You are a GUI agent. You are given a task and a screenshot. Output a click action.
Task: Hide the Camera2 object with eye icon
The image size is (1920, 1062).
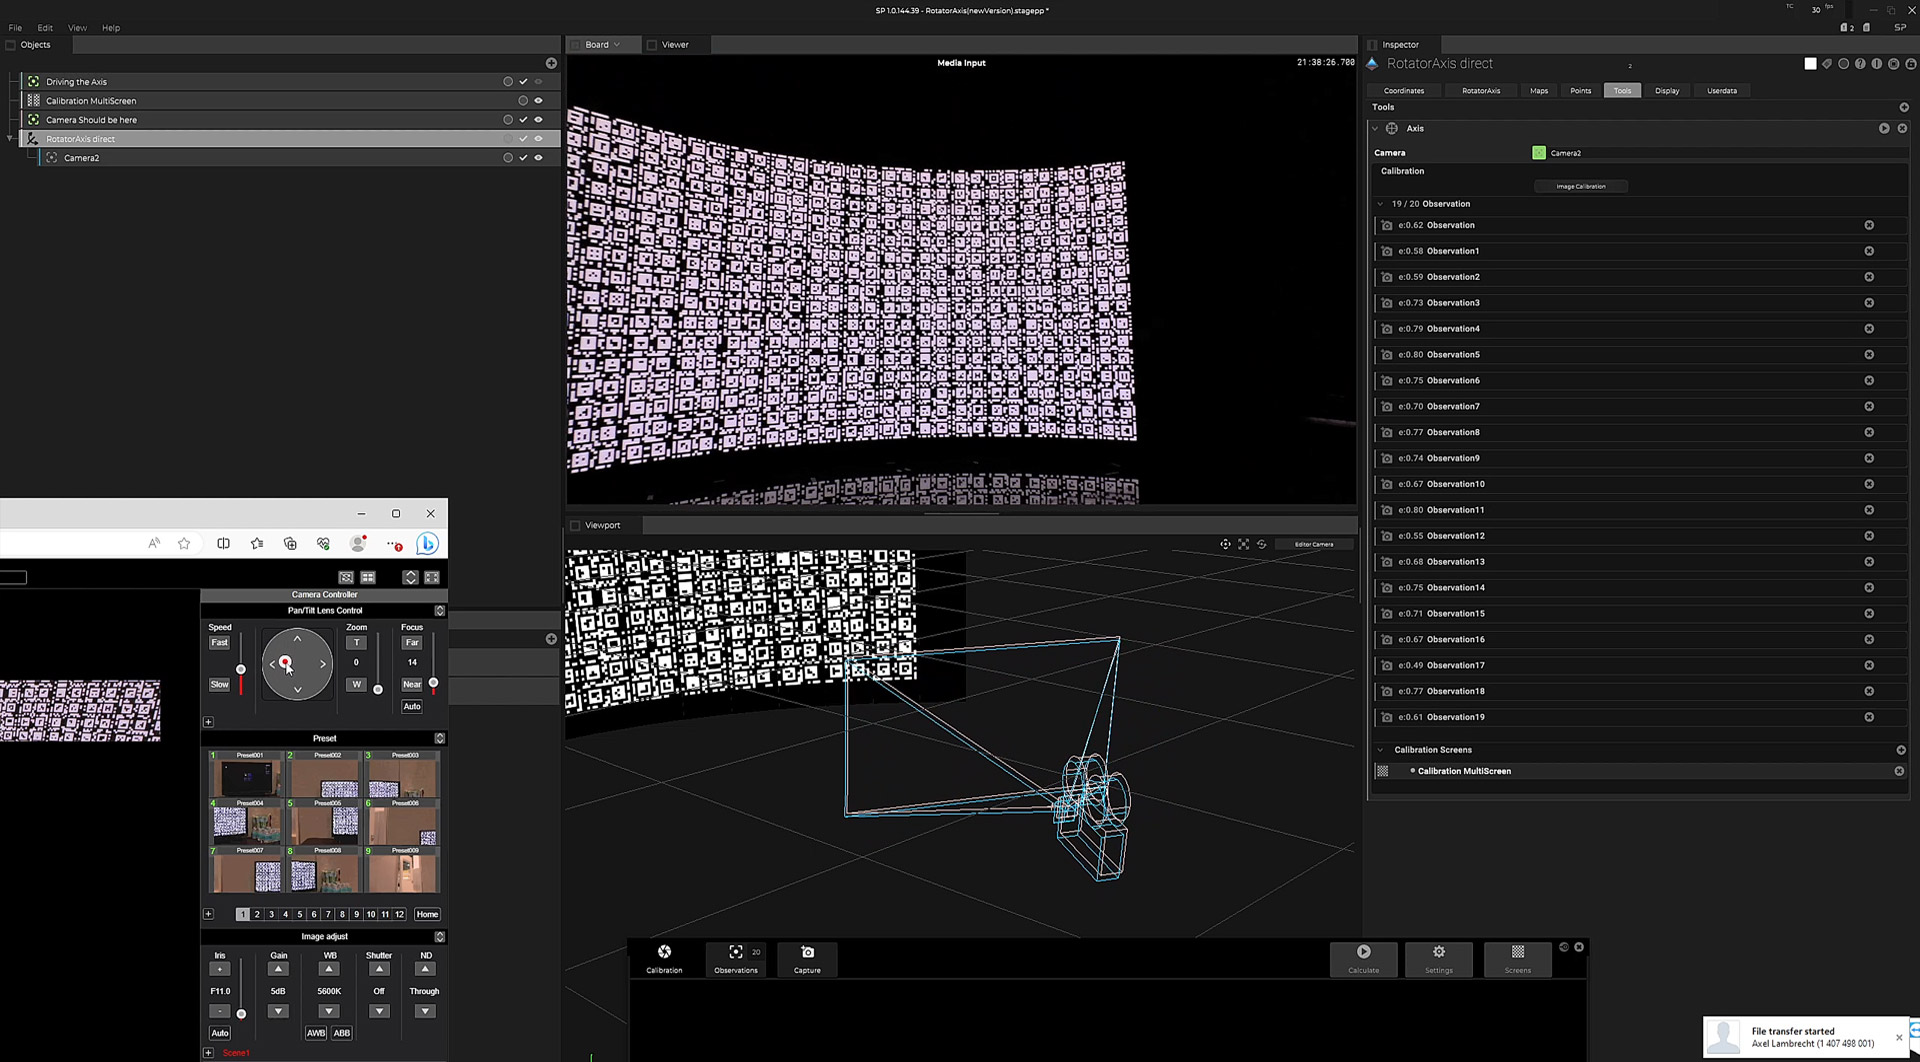(x=538, y=158)
